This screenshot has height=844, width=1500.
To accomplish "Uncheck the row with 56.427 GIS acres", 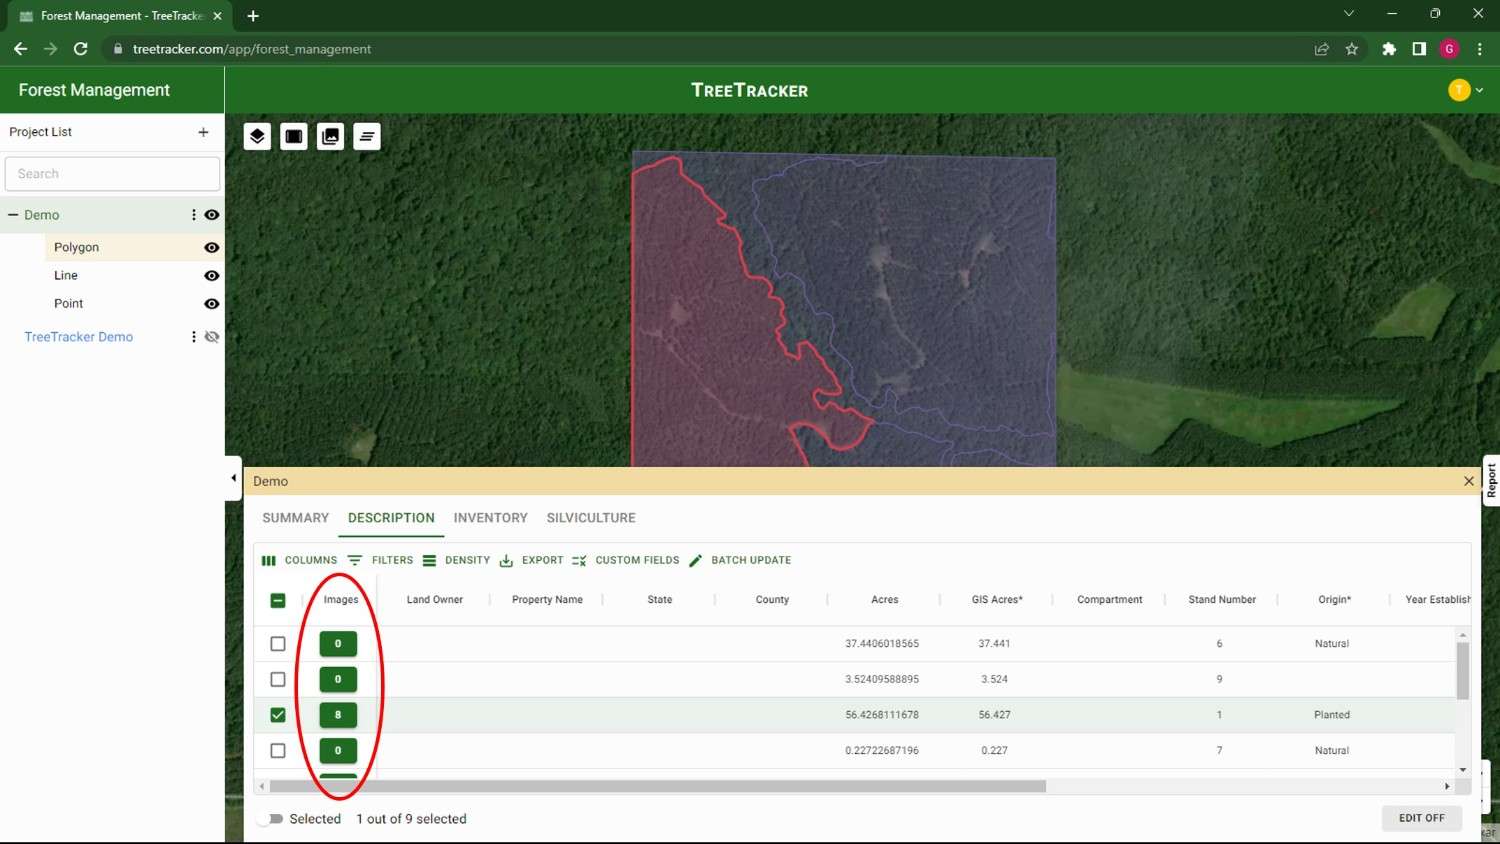I will (x=278, y=715).
